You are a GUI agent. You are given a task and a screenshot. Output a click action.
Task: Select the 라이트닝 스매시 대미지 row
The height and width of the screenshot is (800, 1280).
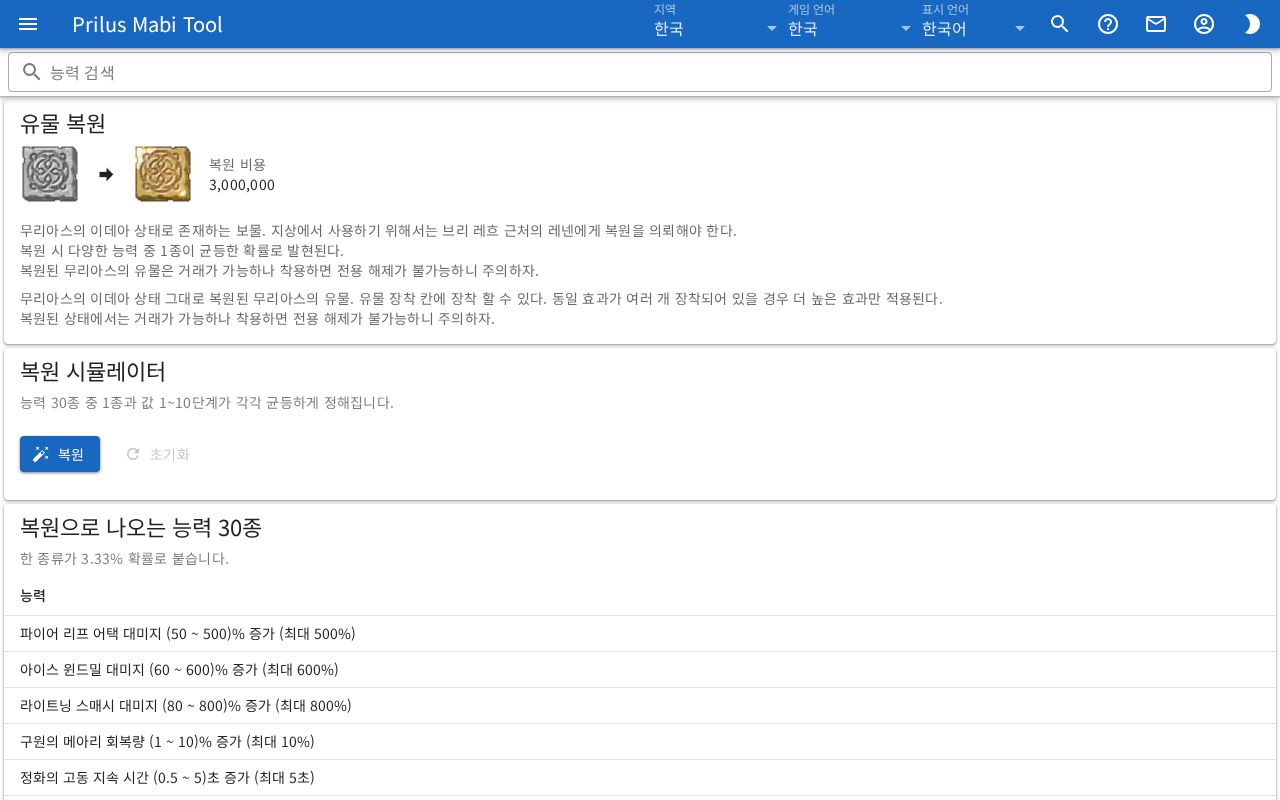[640, 706]
